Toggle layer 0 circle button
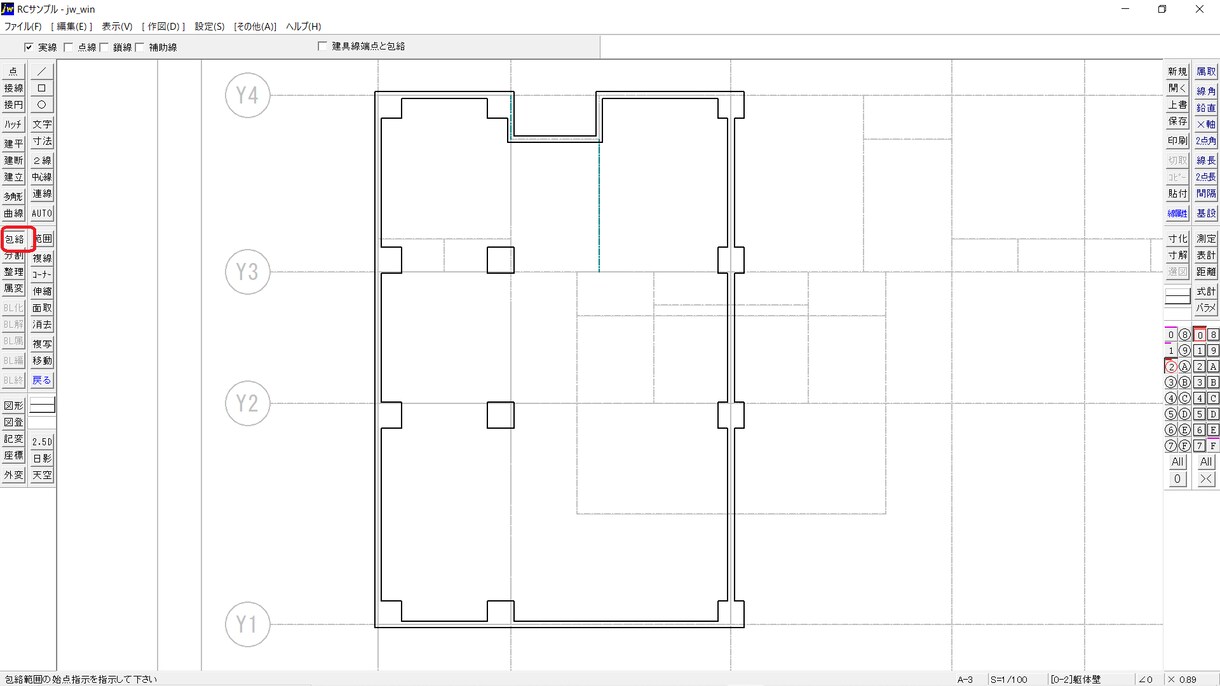The height and width of the screenshot is (686, 1220). click(x=1171, y=336)
